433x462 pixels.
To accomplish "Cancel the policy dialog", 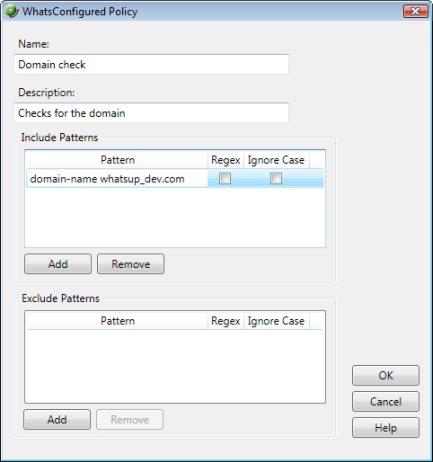I will point(386,402).
